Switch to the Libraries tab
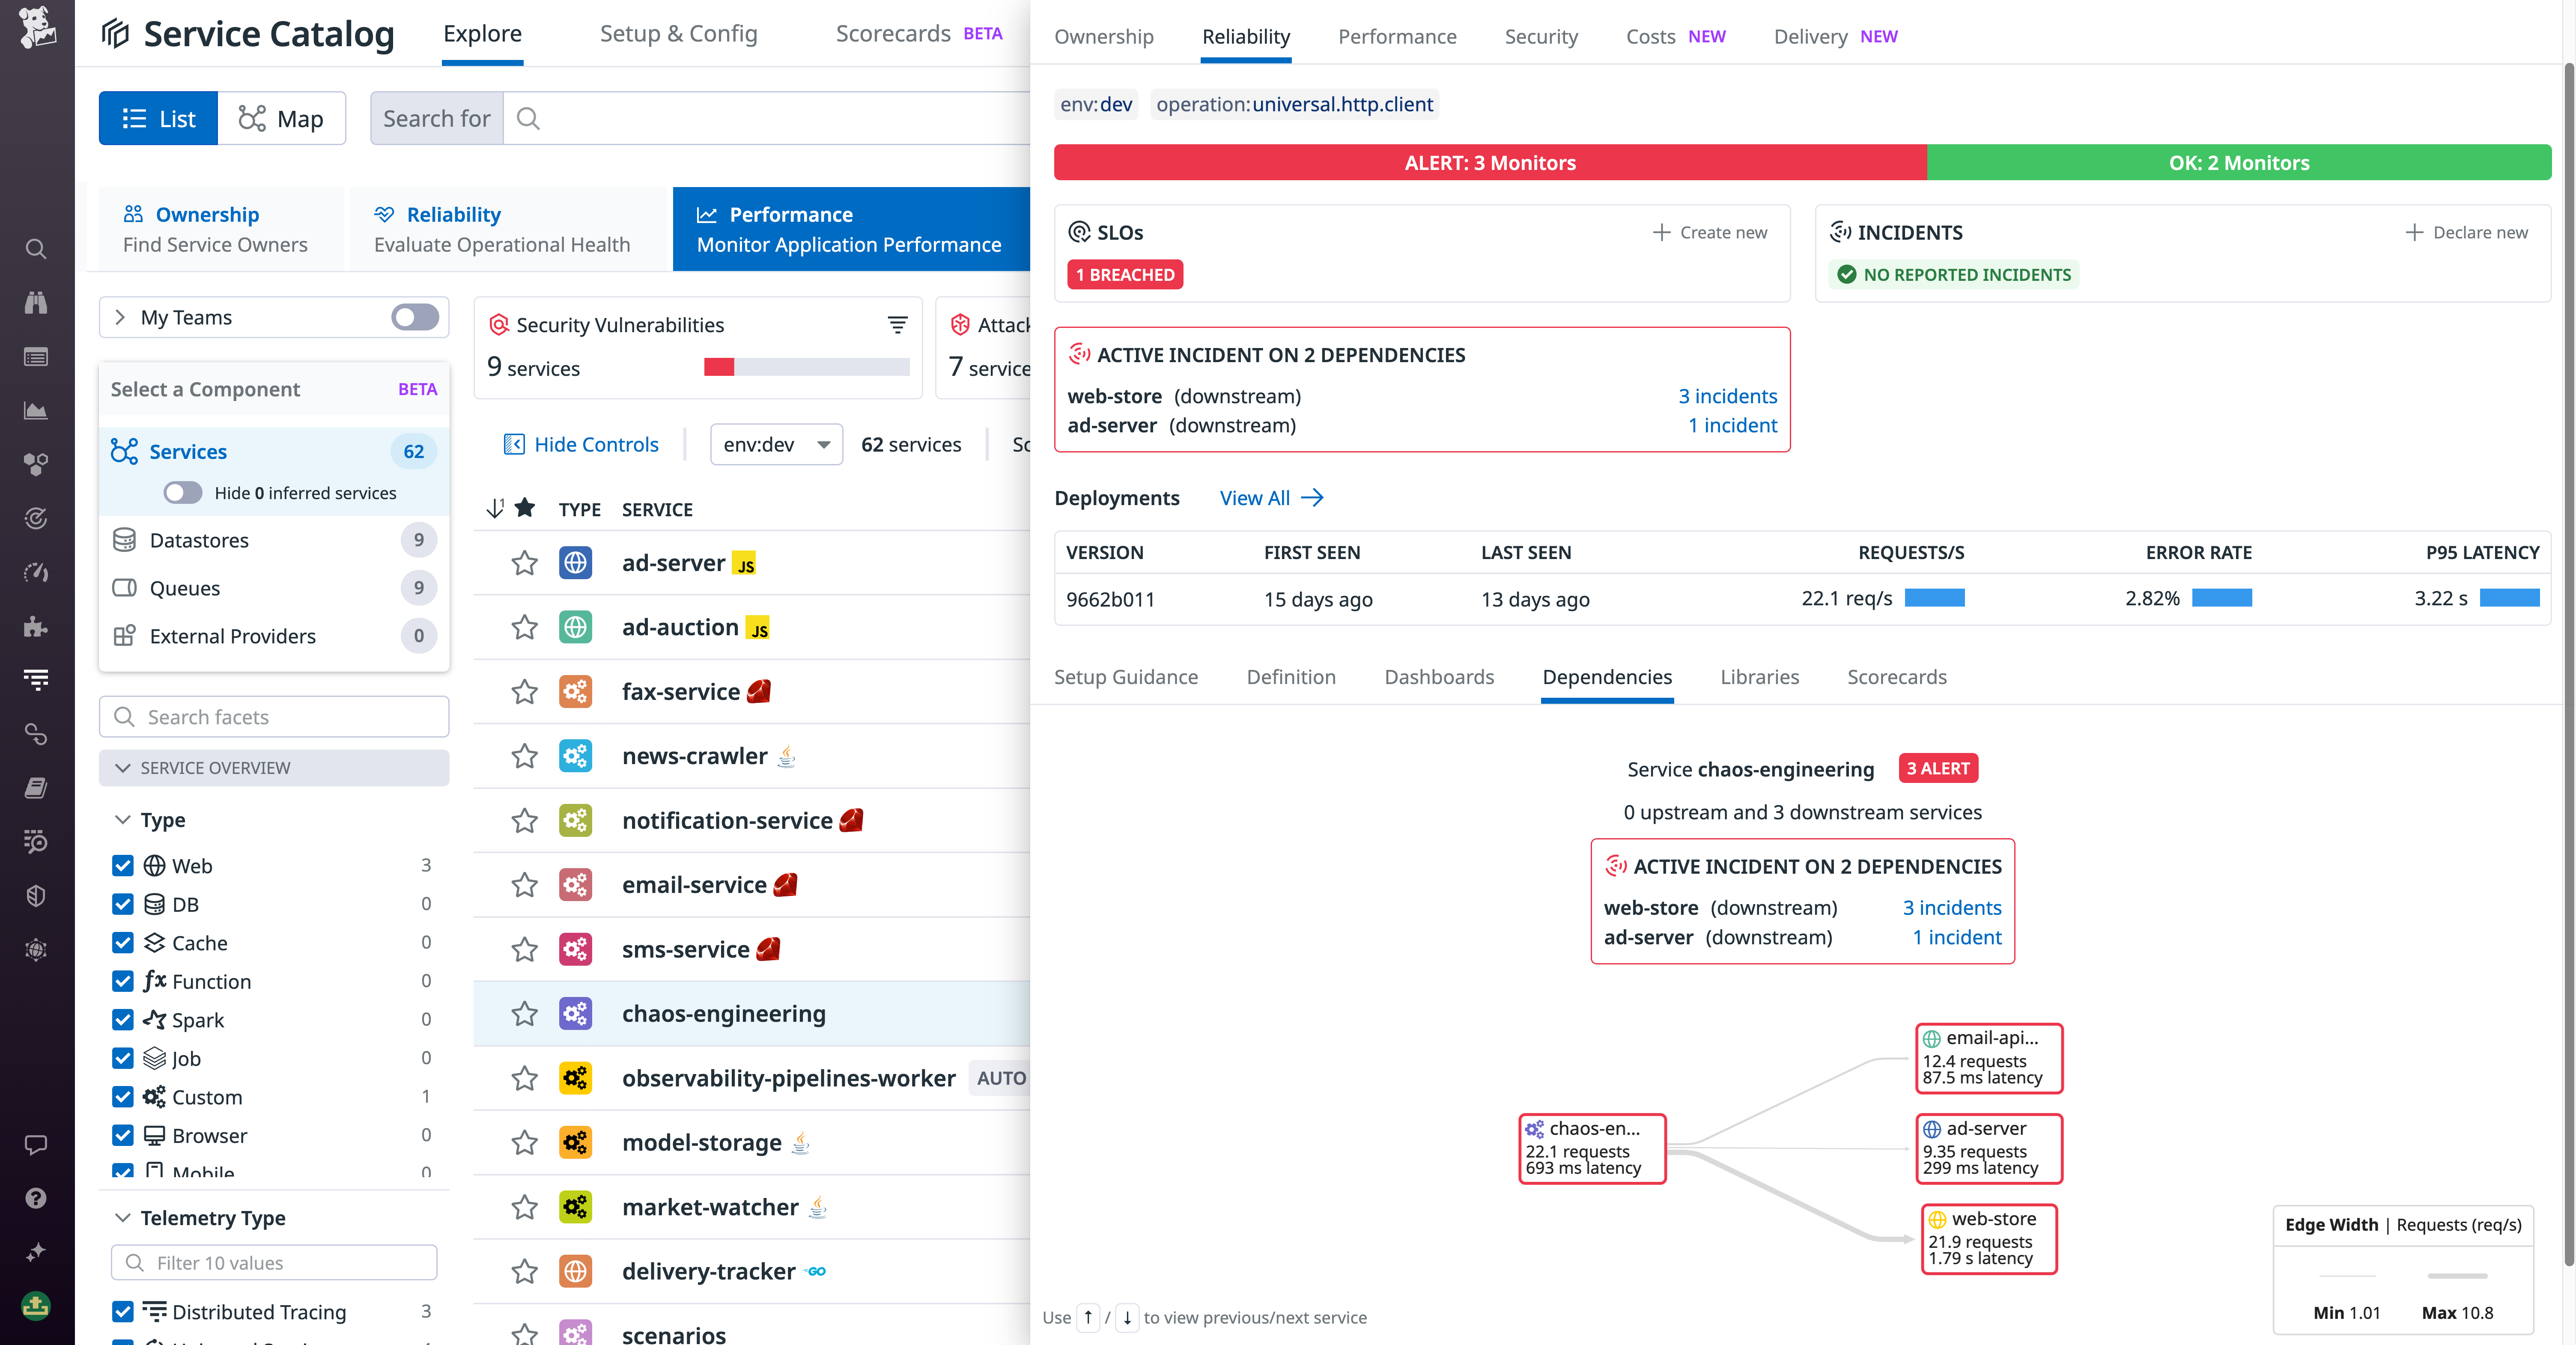Image resolution: width=2576 pixels, height=1345 pixels. [1760, 677]
